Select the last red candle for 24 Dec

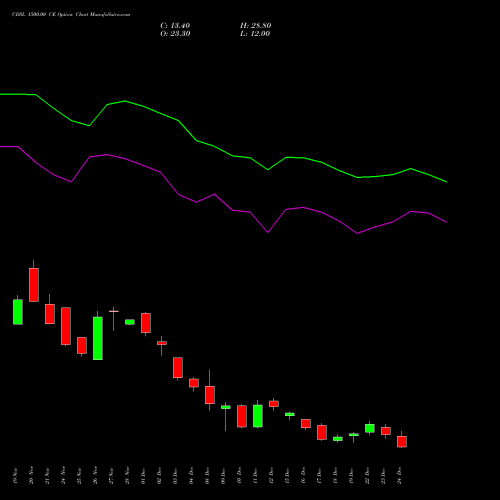click(402, 441)
